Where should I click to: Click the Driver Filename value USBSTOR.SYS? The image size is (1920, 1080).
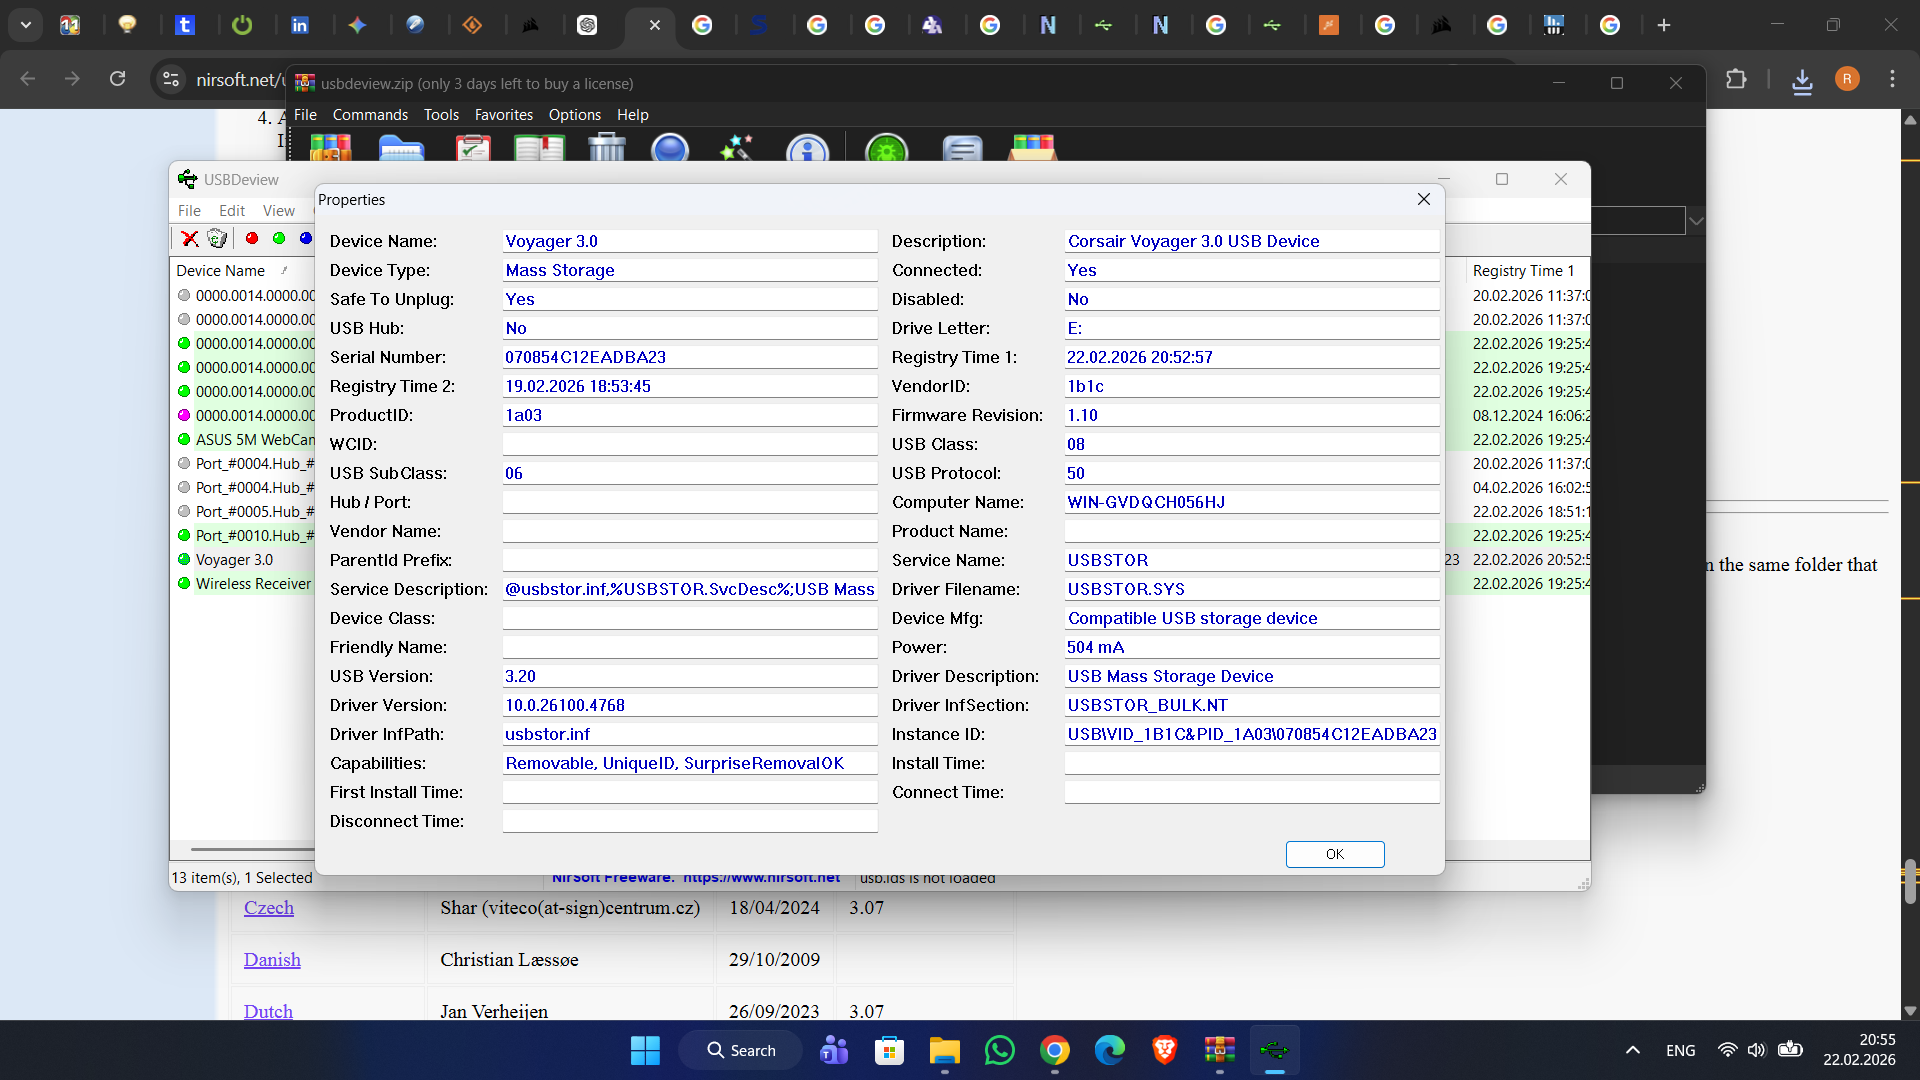[x=1252, y=589]
